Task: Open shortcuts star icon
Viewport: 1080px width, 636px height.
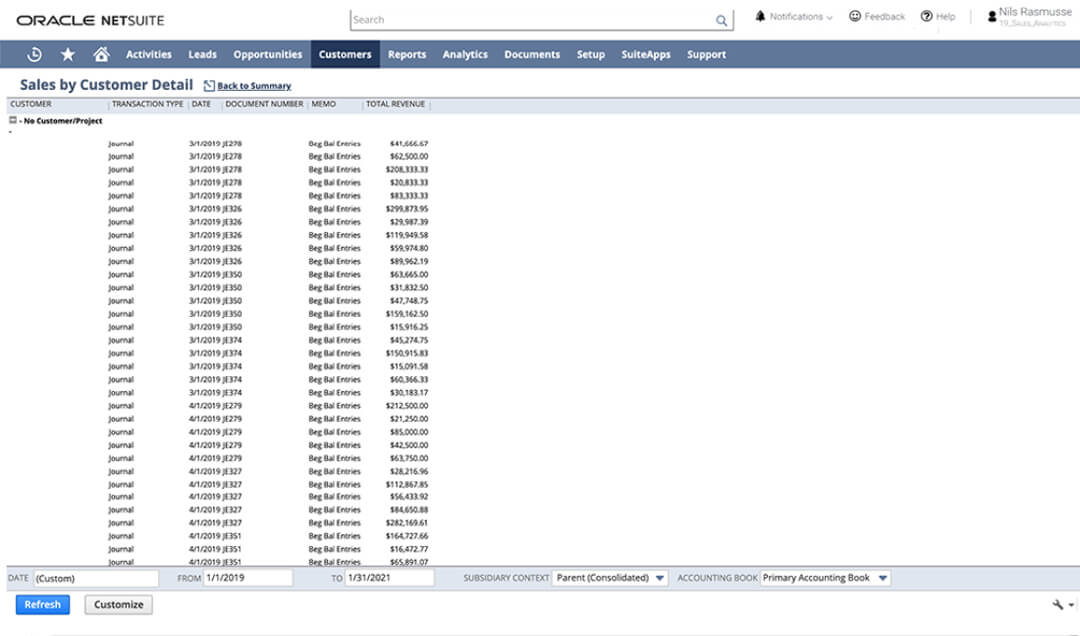Action: click(x=68, y=54)
